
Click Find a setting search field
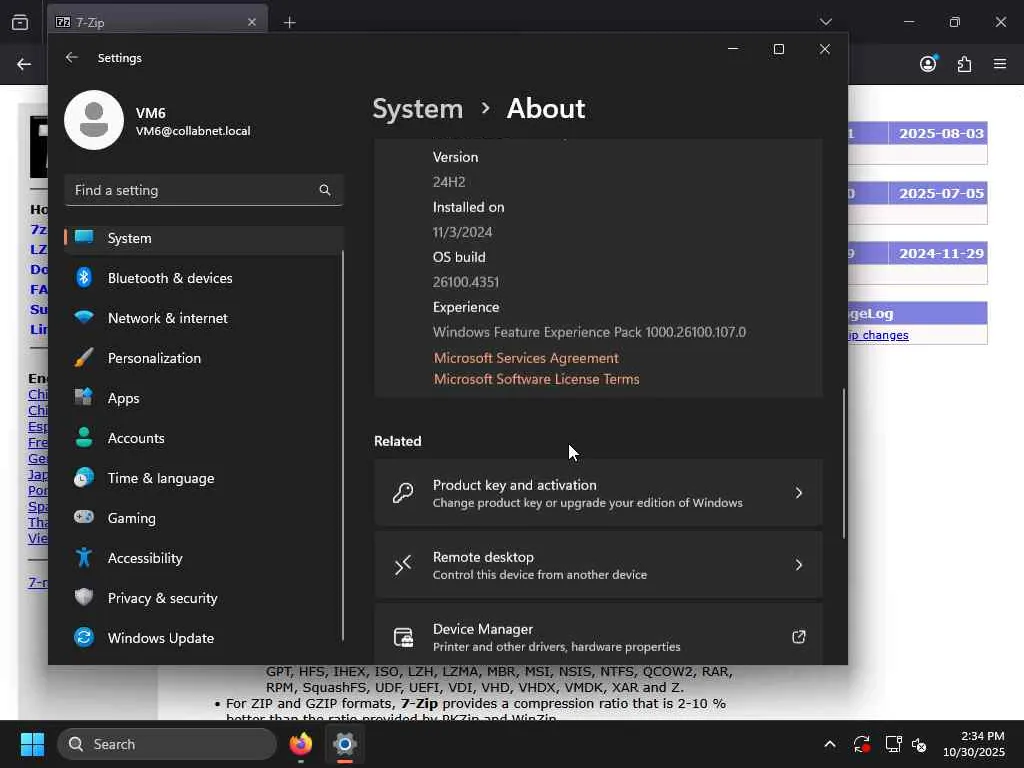tap(204, 190)
